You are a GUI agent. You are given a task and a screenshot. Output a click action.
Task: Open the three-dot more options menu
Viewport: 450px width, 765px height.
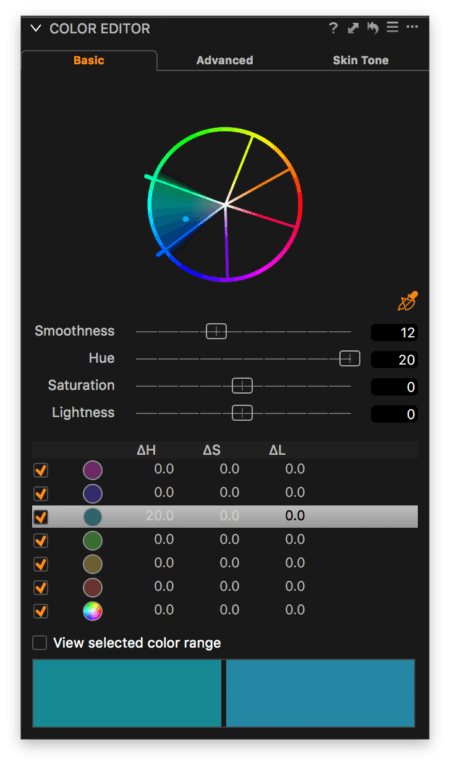pyautogui.click(x=412, y=27)
